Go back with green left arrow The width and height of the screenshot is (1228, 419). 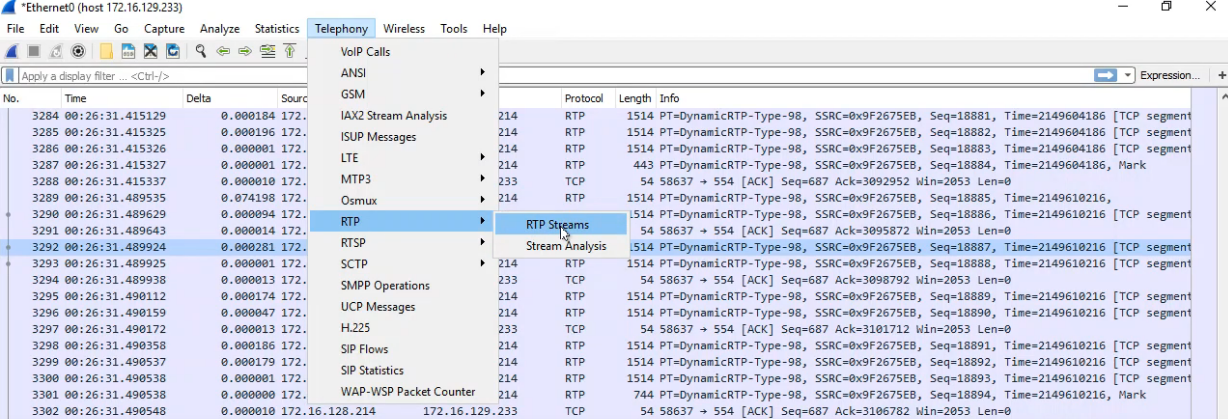coord(223,51)
